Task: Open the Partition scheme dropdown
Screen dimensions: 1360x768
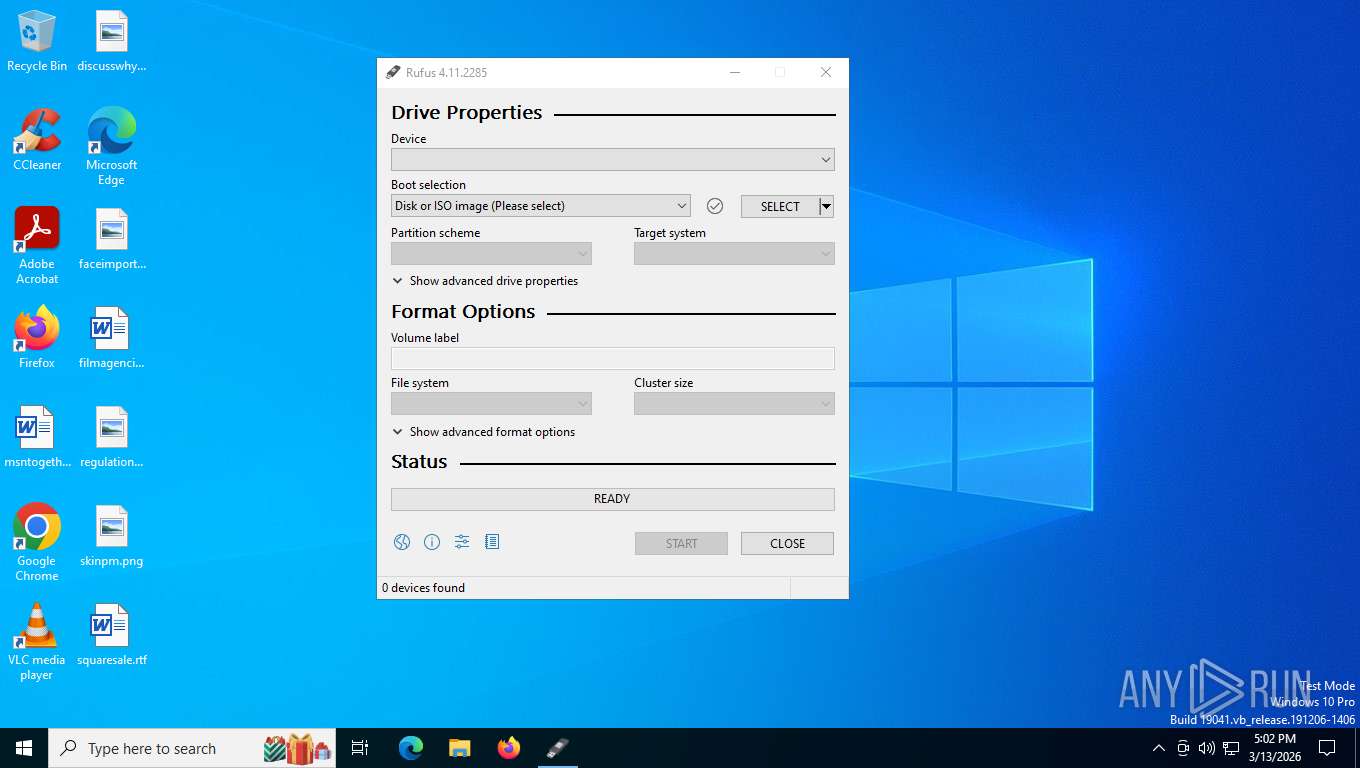Action: pyautogui.click(x=491, y=254)
